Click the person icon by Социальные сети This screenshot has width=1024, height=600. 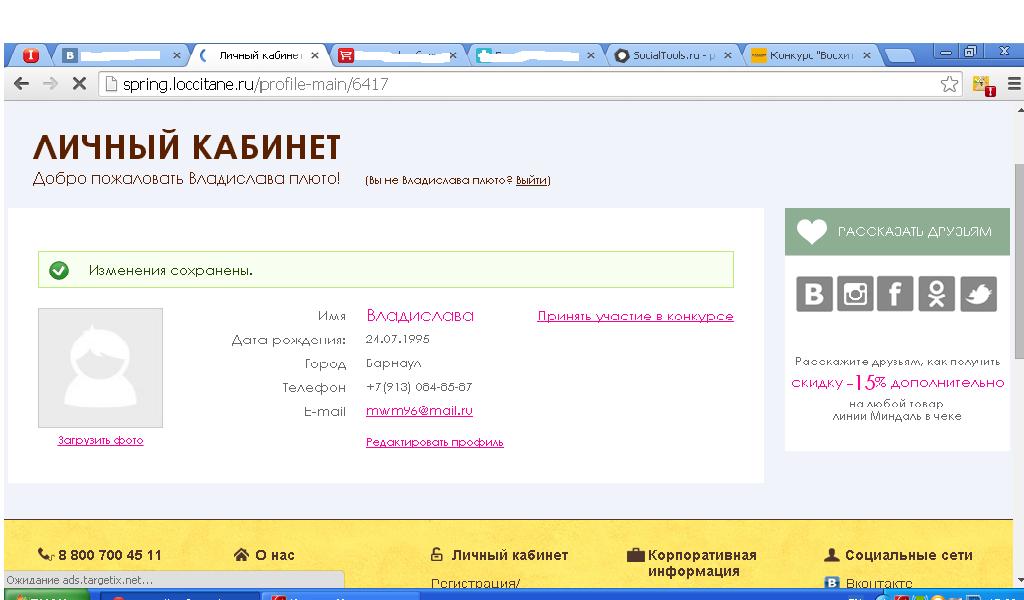point(831,554)
